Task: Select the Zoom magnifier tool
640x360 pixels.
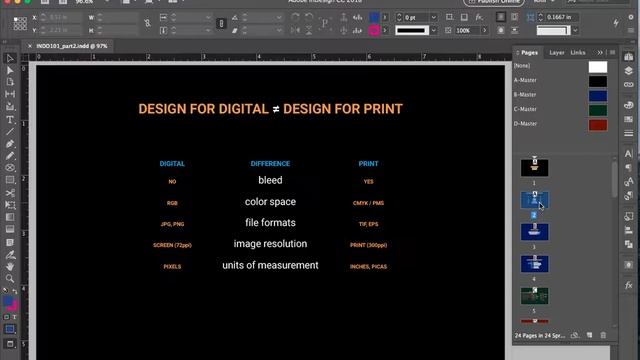Action: 10,279
